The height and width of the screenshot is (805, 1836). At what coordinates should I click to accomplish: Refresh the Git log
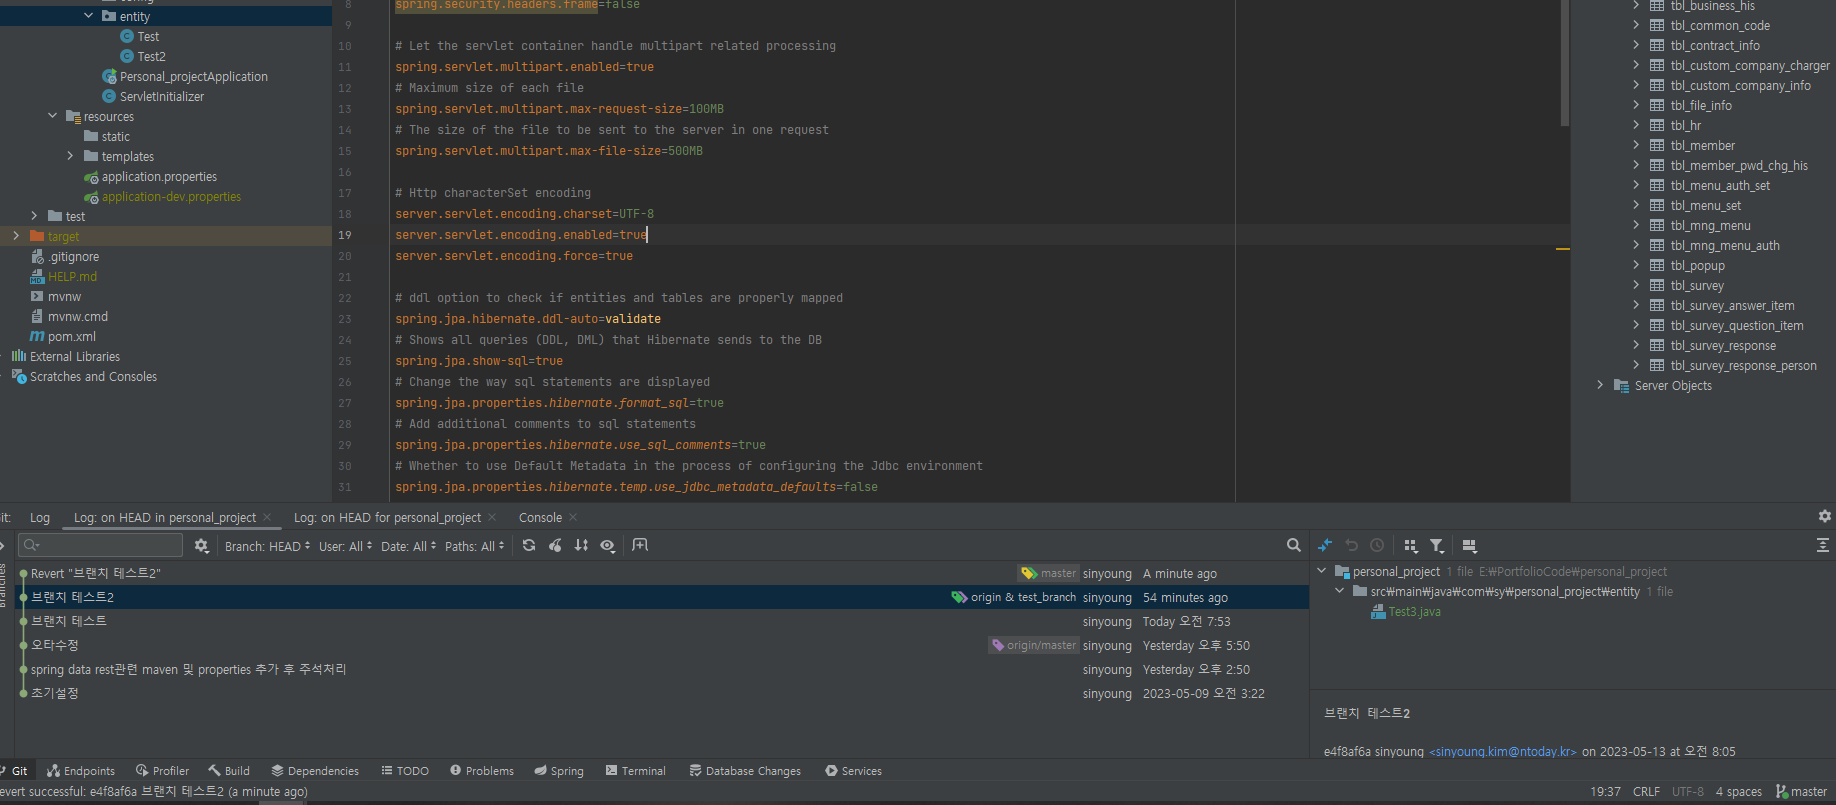click(529, 545)
